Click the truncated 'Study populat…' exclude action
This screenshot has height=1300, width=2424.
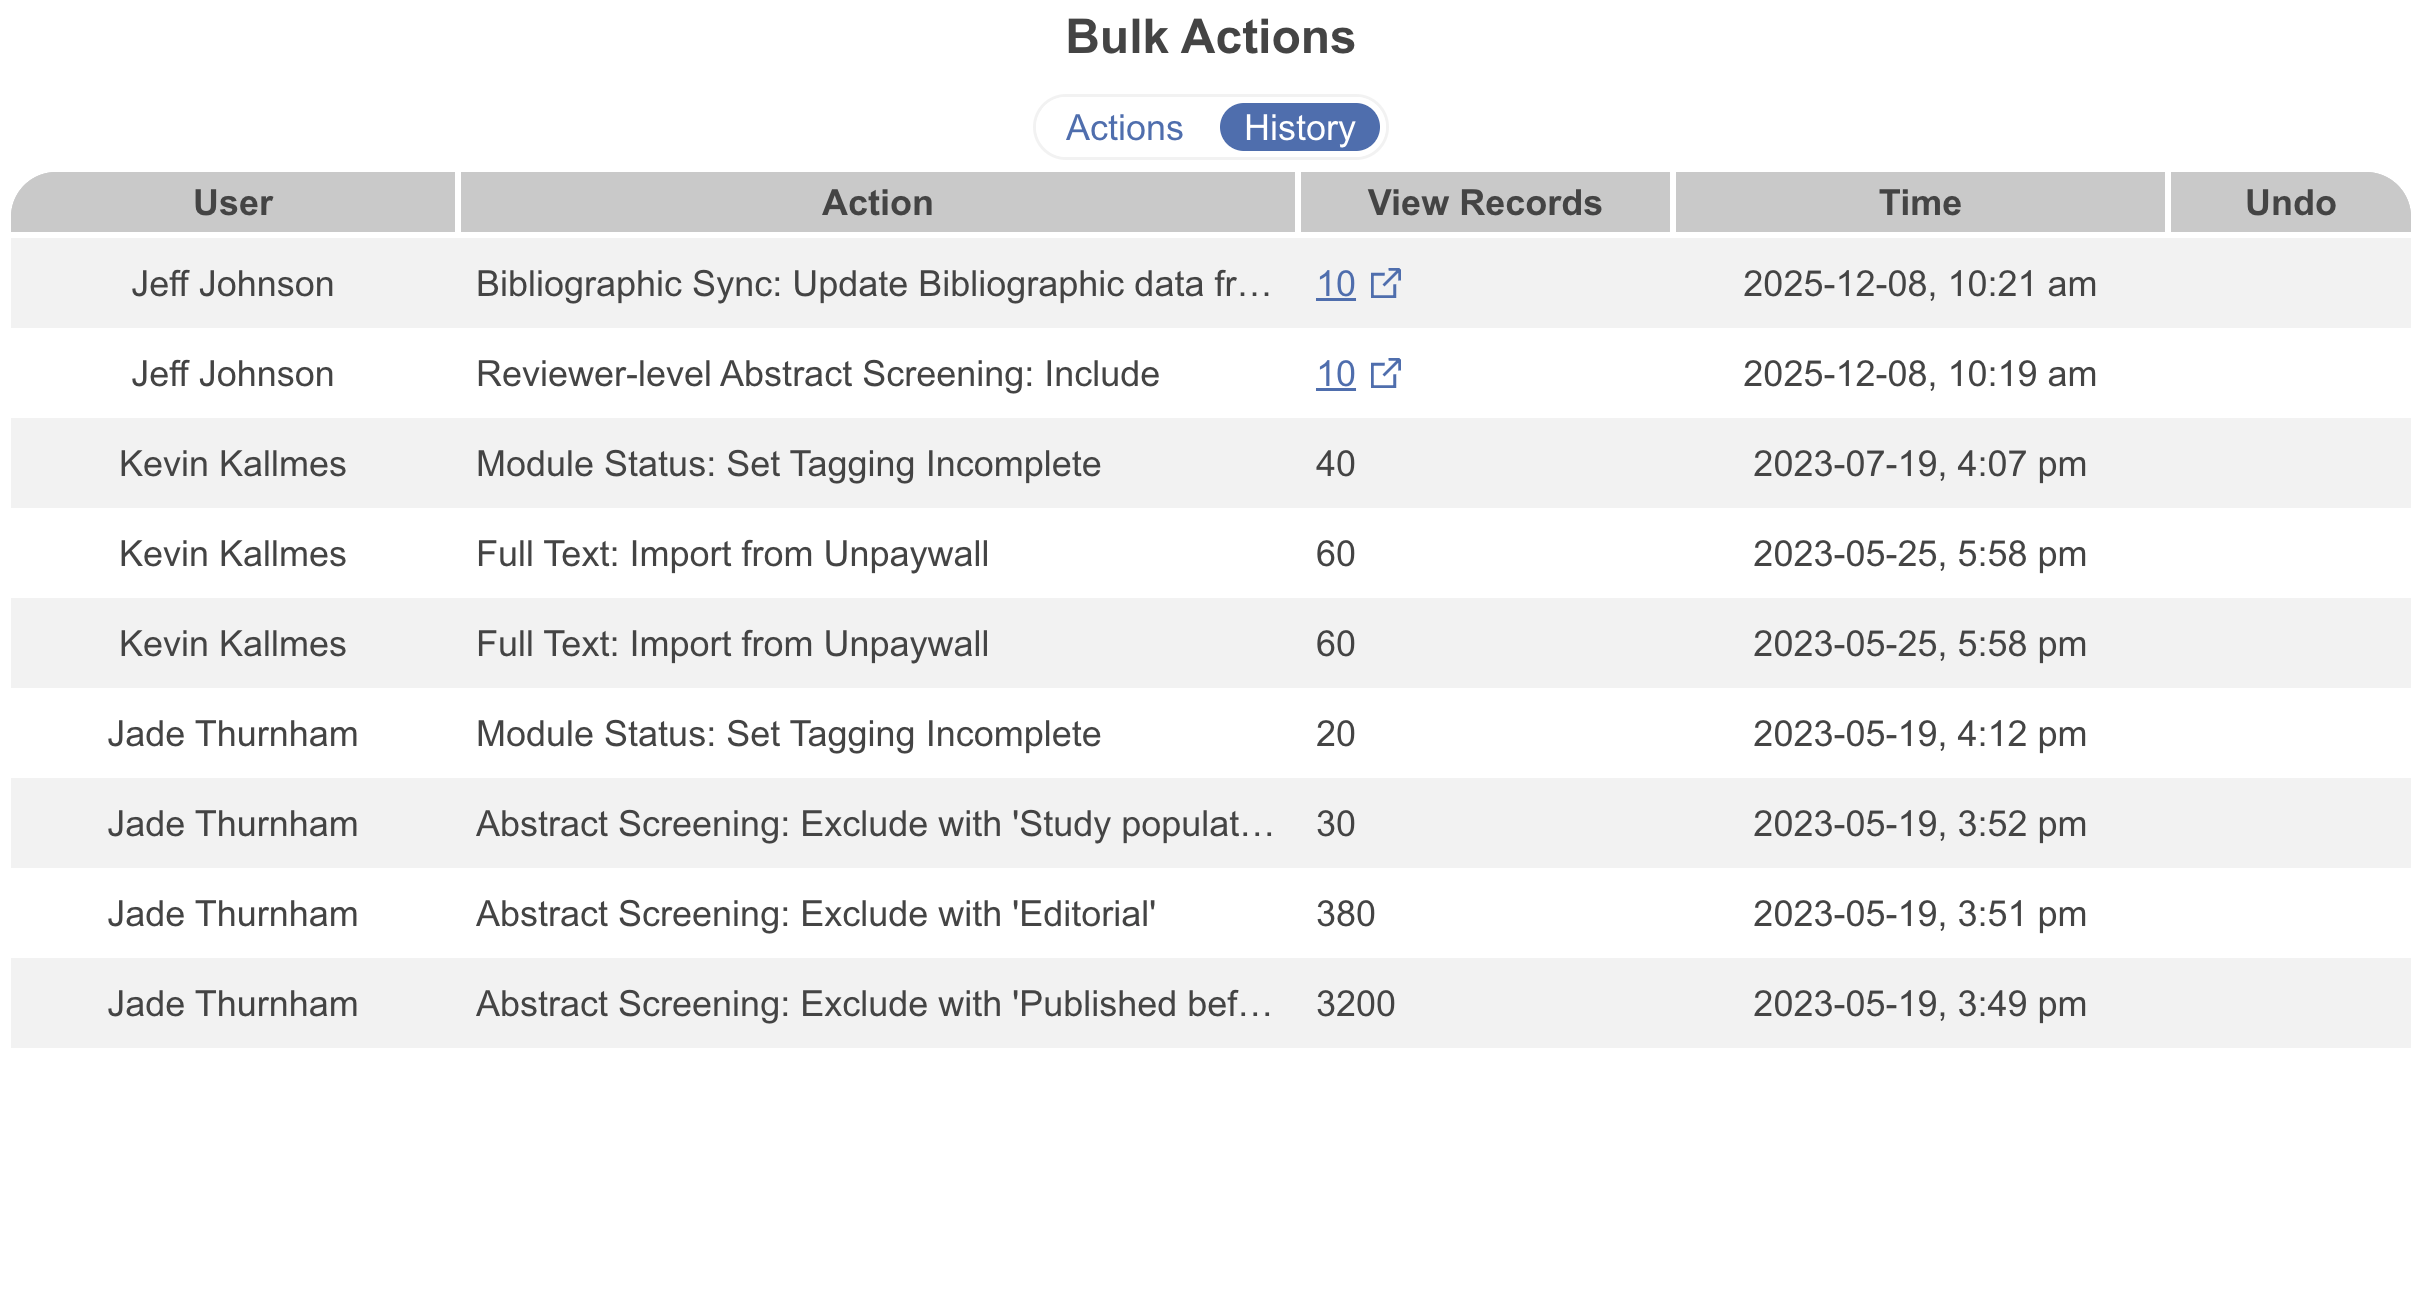click(873, 824)
